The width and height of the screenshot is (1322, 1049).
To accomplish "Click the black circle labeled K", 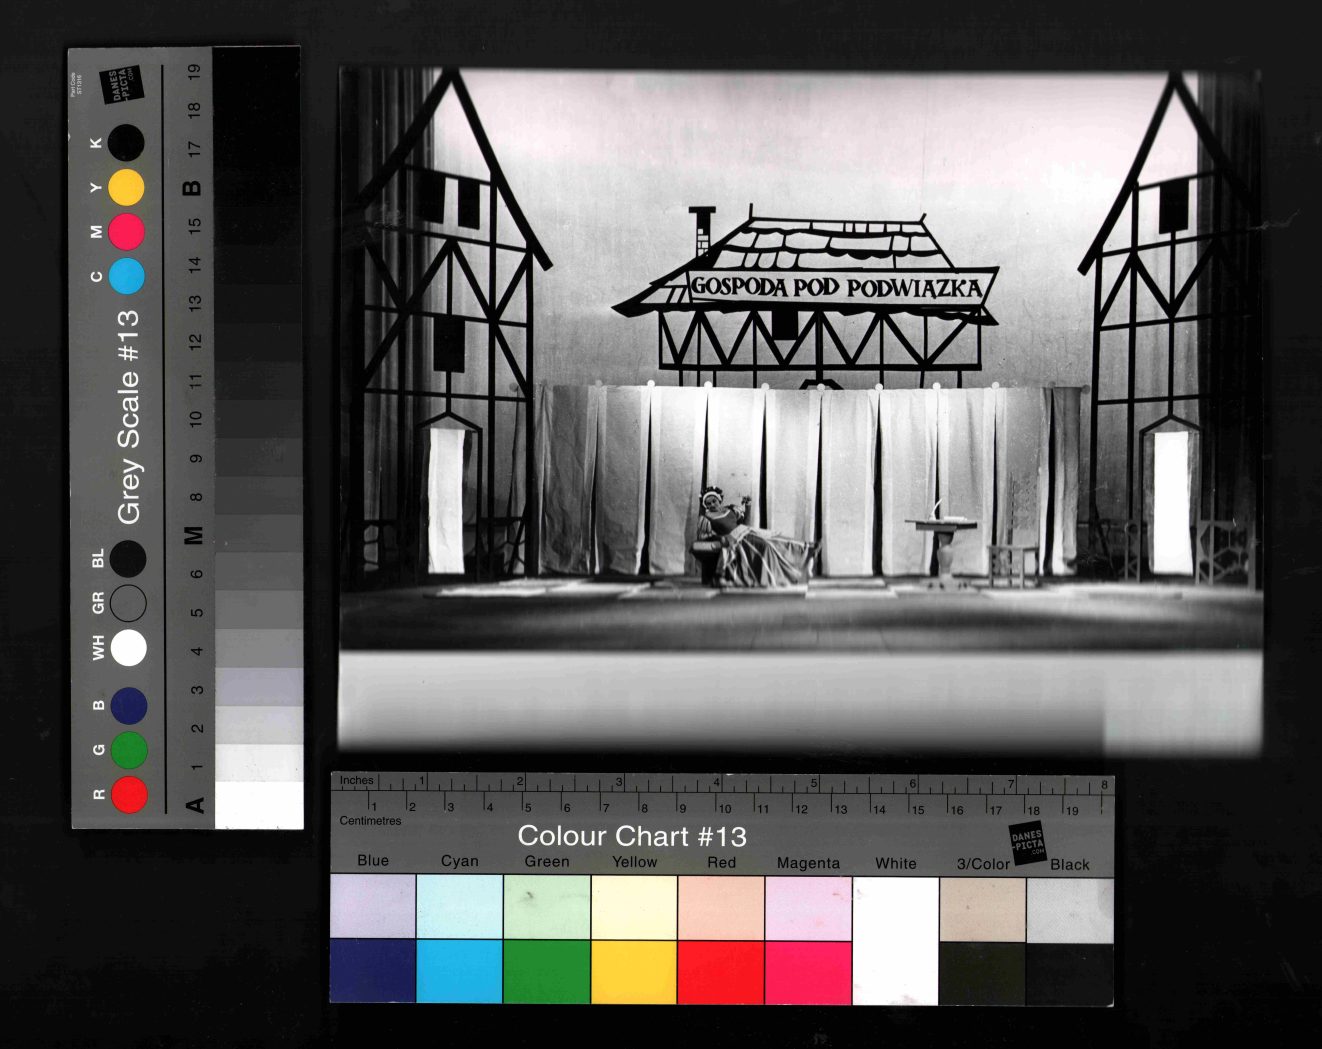I will tap(126, 143).
